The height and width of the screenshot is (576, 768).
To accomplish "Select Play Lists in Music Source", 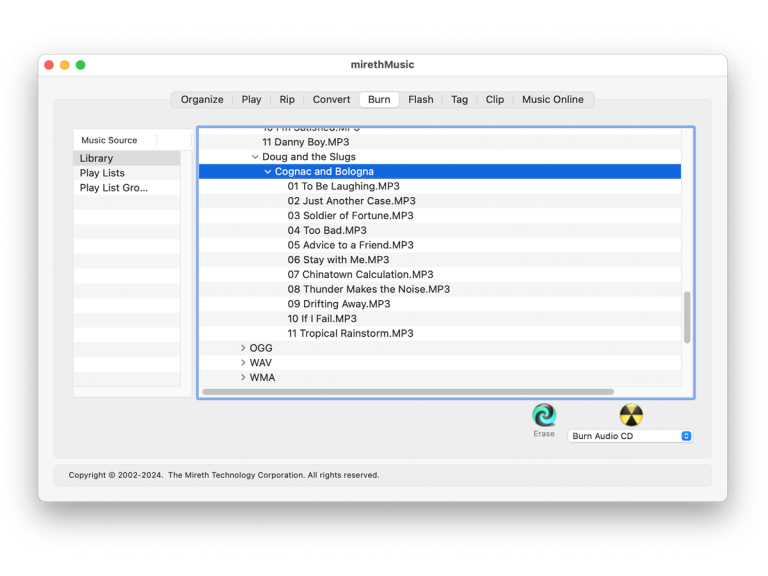I will [102, 173].
